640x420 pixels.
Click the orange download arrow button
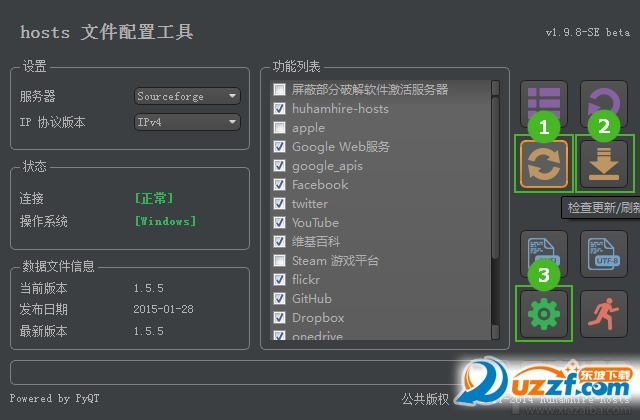coord(604,164)
